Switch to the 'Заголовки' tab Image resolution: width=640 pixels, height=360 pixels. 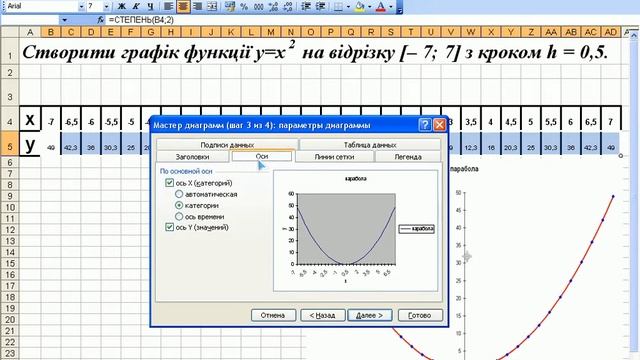point(192,156)
